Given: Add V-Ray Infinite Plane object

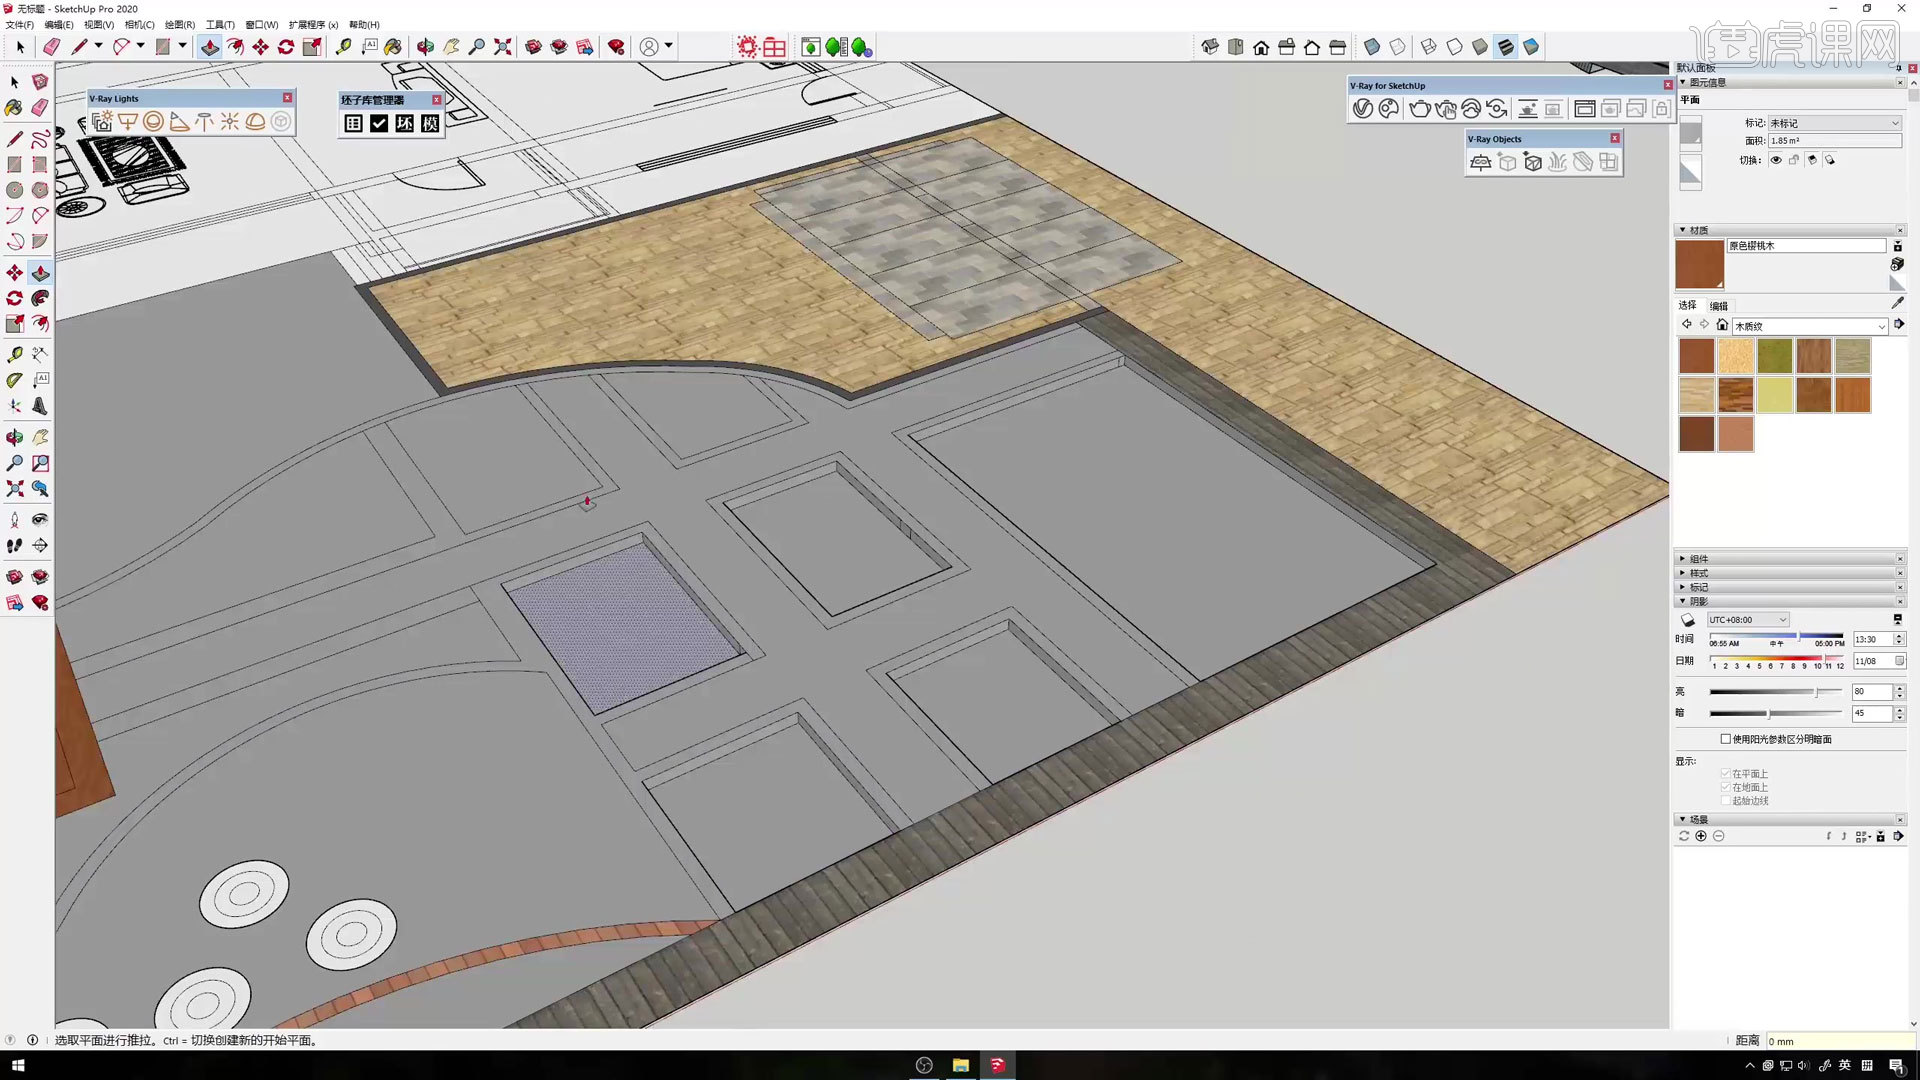Looking at the screenshot, I should click(x=1481, y=162).
